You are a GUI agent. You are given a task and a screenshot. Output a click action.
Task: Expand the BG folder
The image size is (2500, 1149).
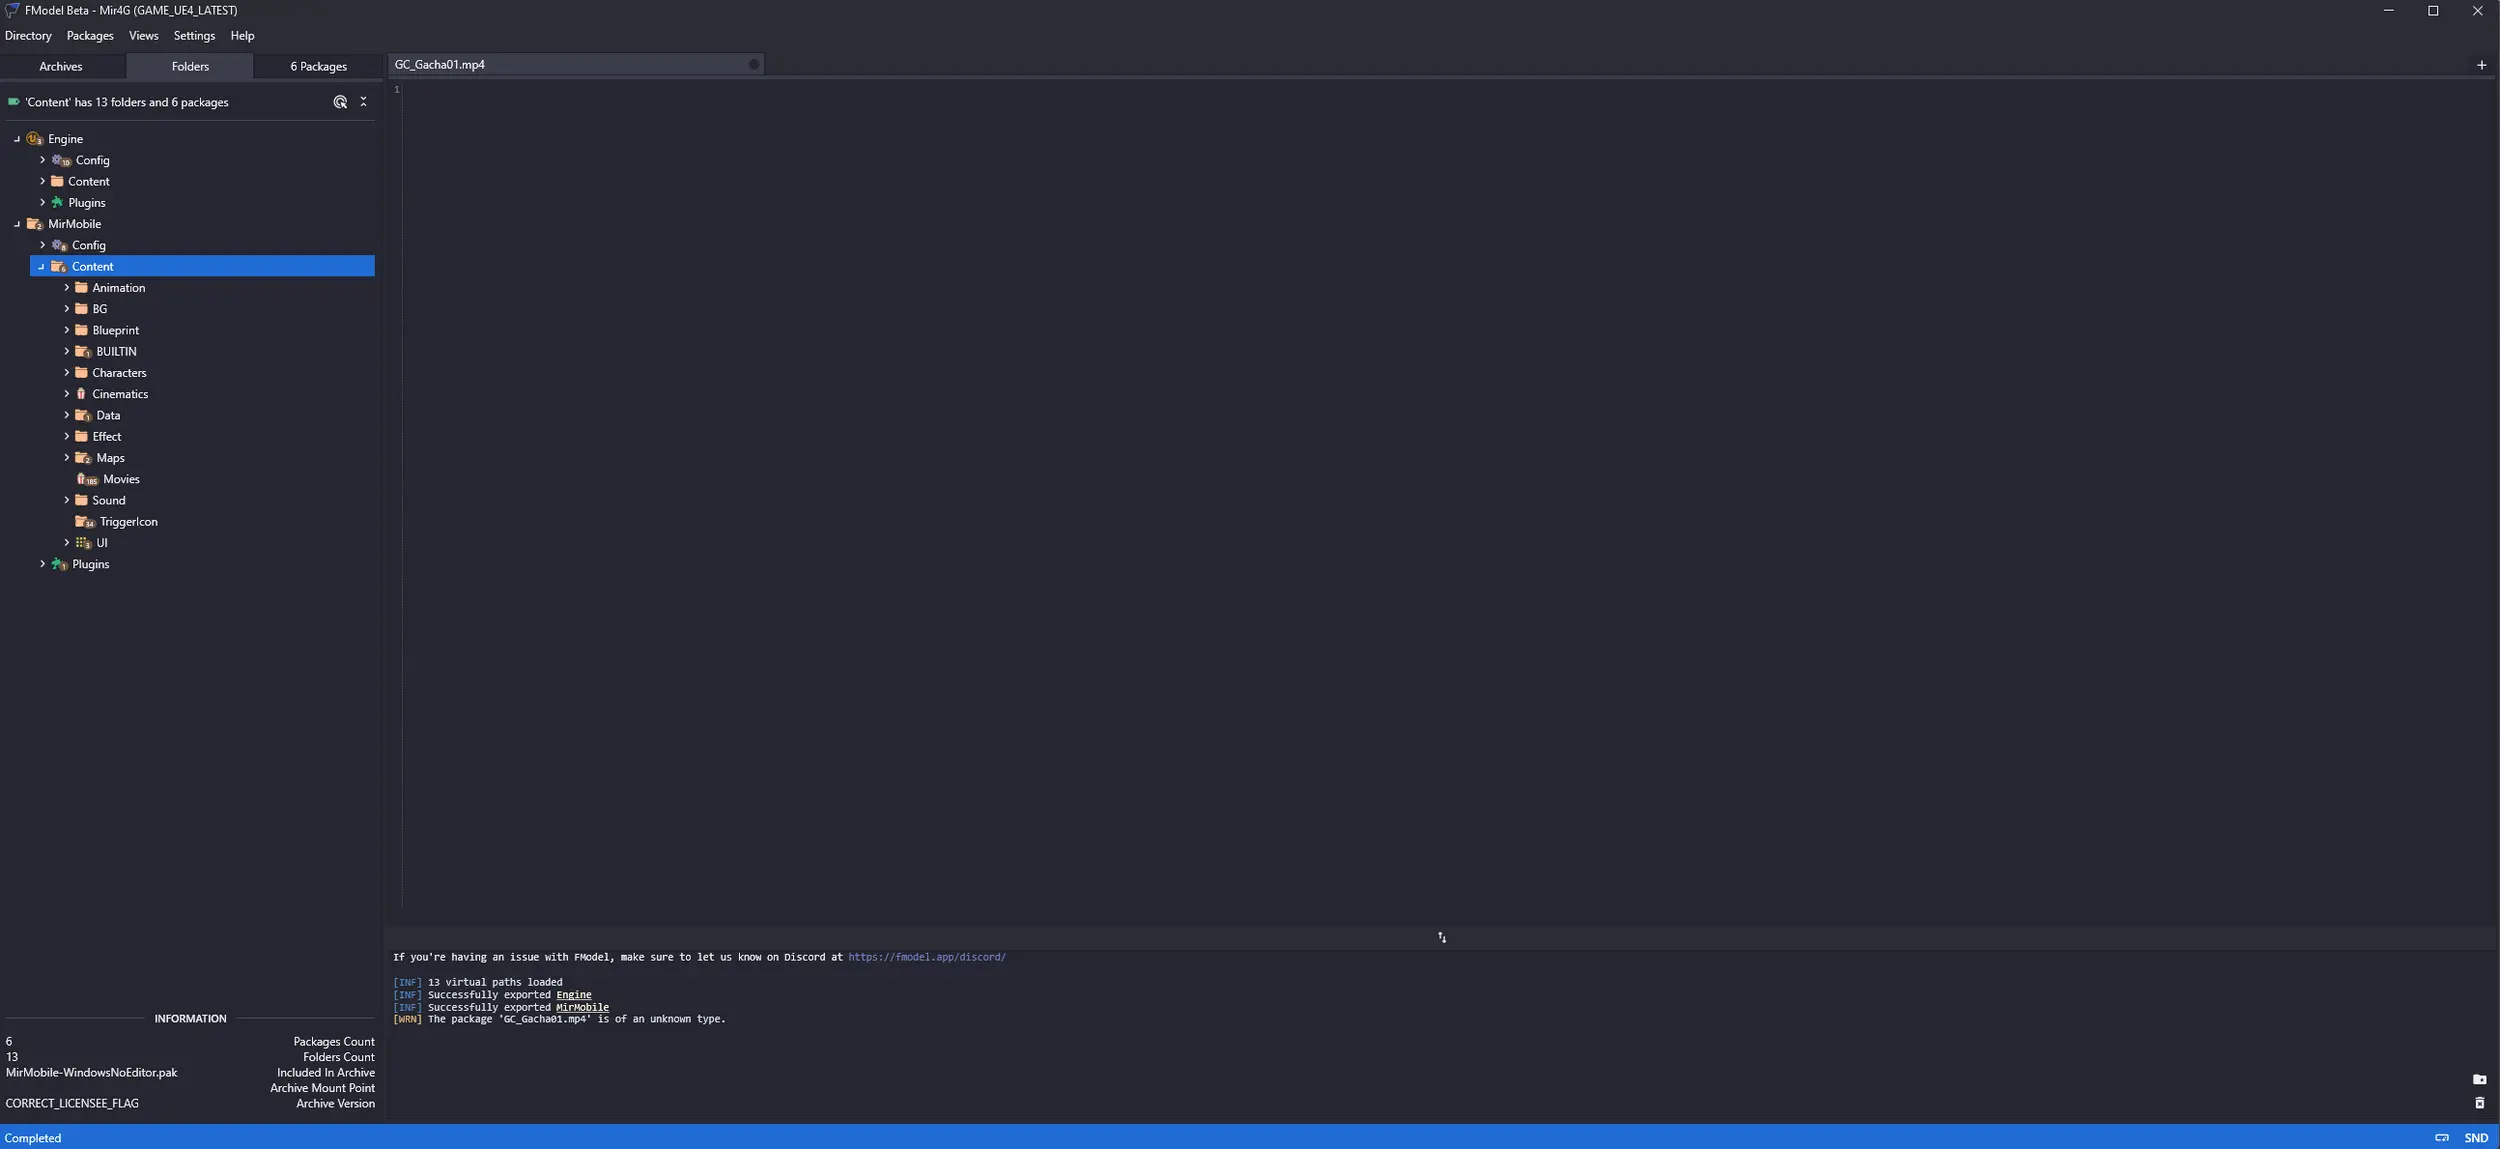(x=67, y=309)
